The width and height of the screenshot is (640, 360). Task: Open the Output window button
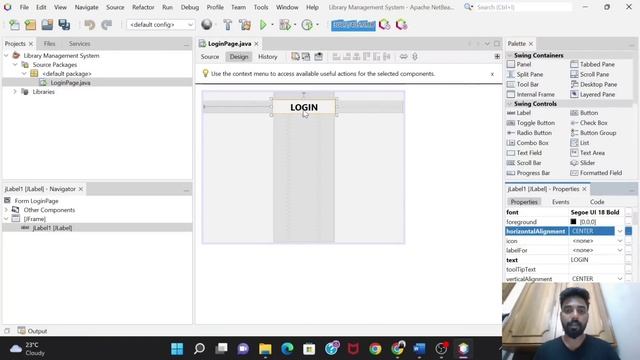click(x=32, y=331)
